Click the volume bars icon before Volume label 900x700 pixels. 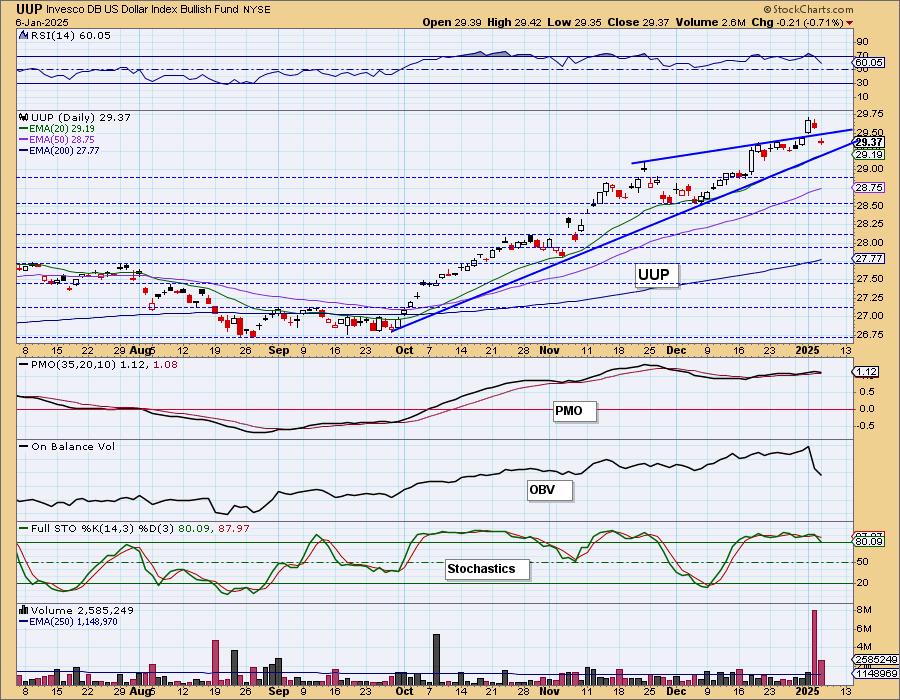point(24,610)
